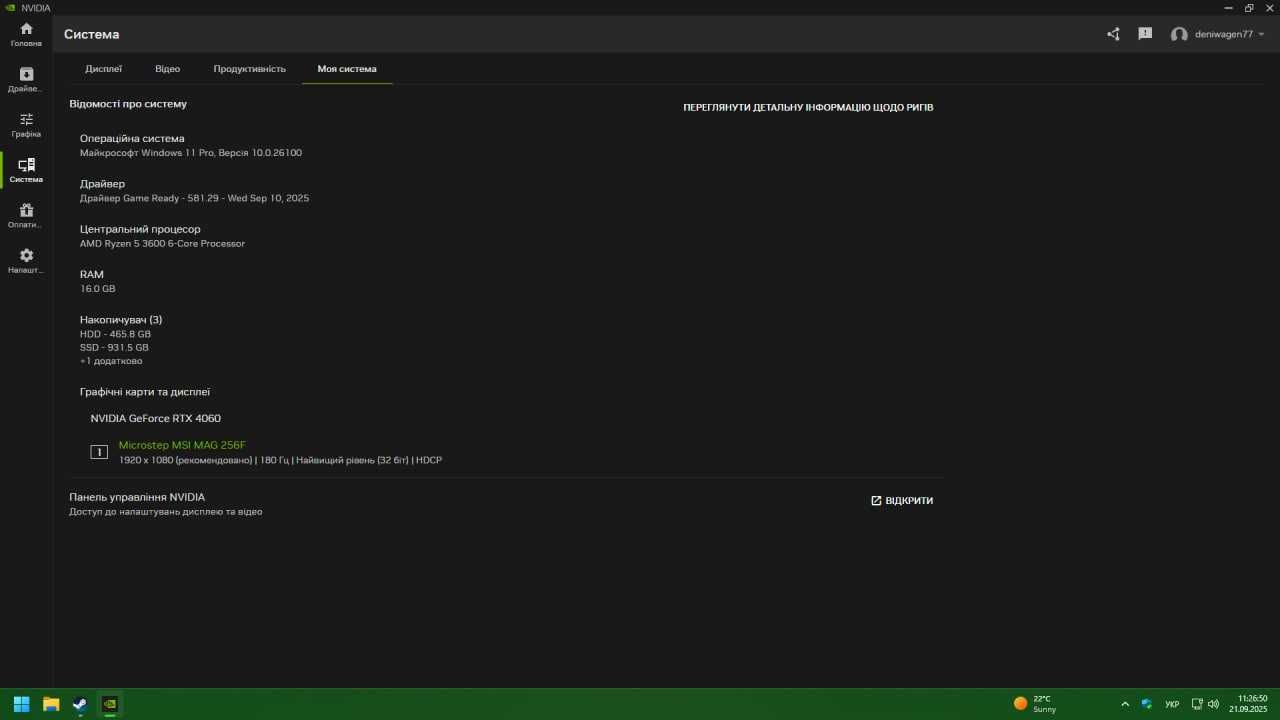The width and height of the screenshot is (1280, 720).
Task: Click the NVIDIA app taskbar icon
Action: pyautogui.click(x=110, y=704)
